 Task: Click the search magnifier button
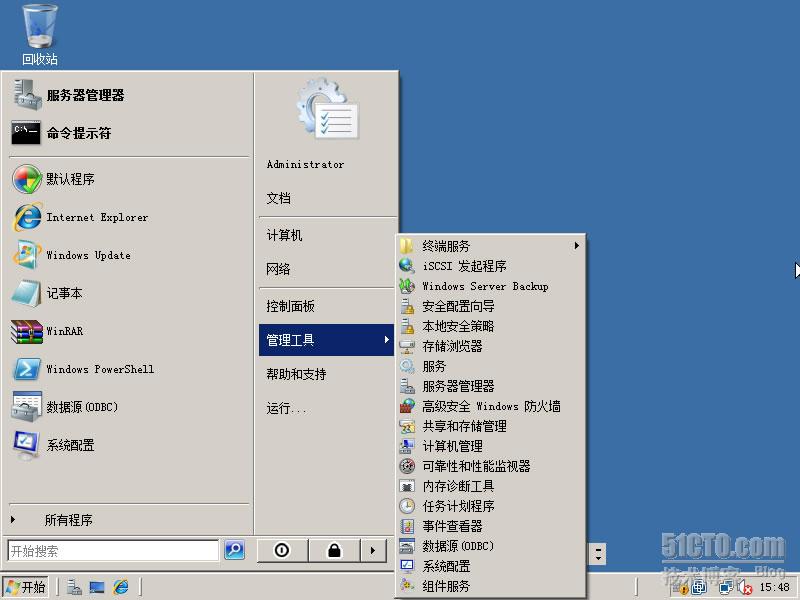coord(234,550)
